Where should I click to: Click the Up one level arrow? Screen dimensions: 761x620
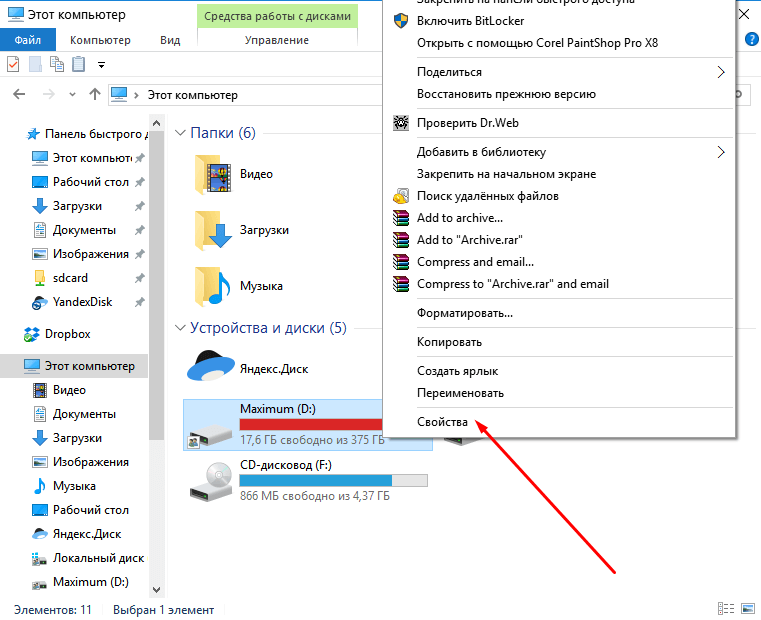[95, 94]
